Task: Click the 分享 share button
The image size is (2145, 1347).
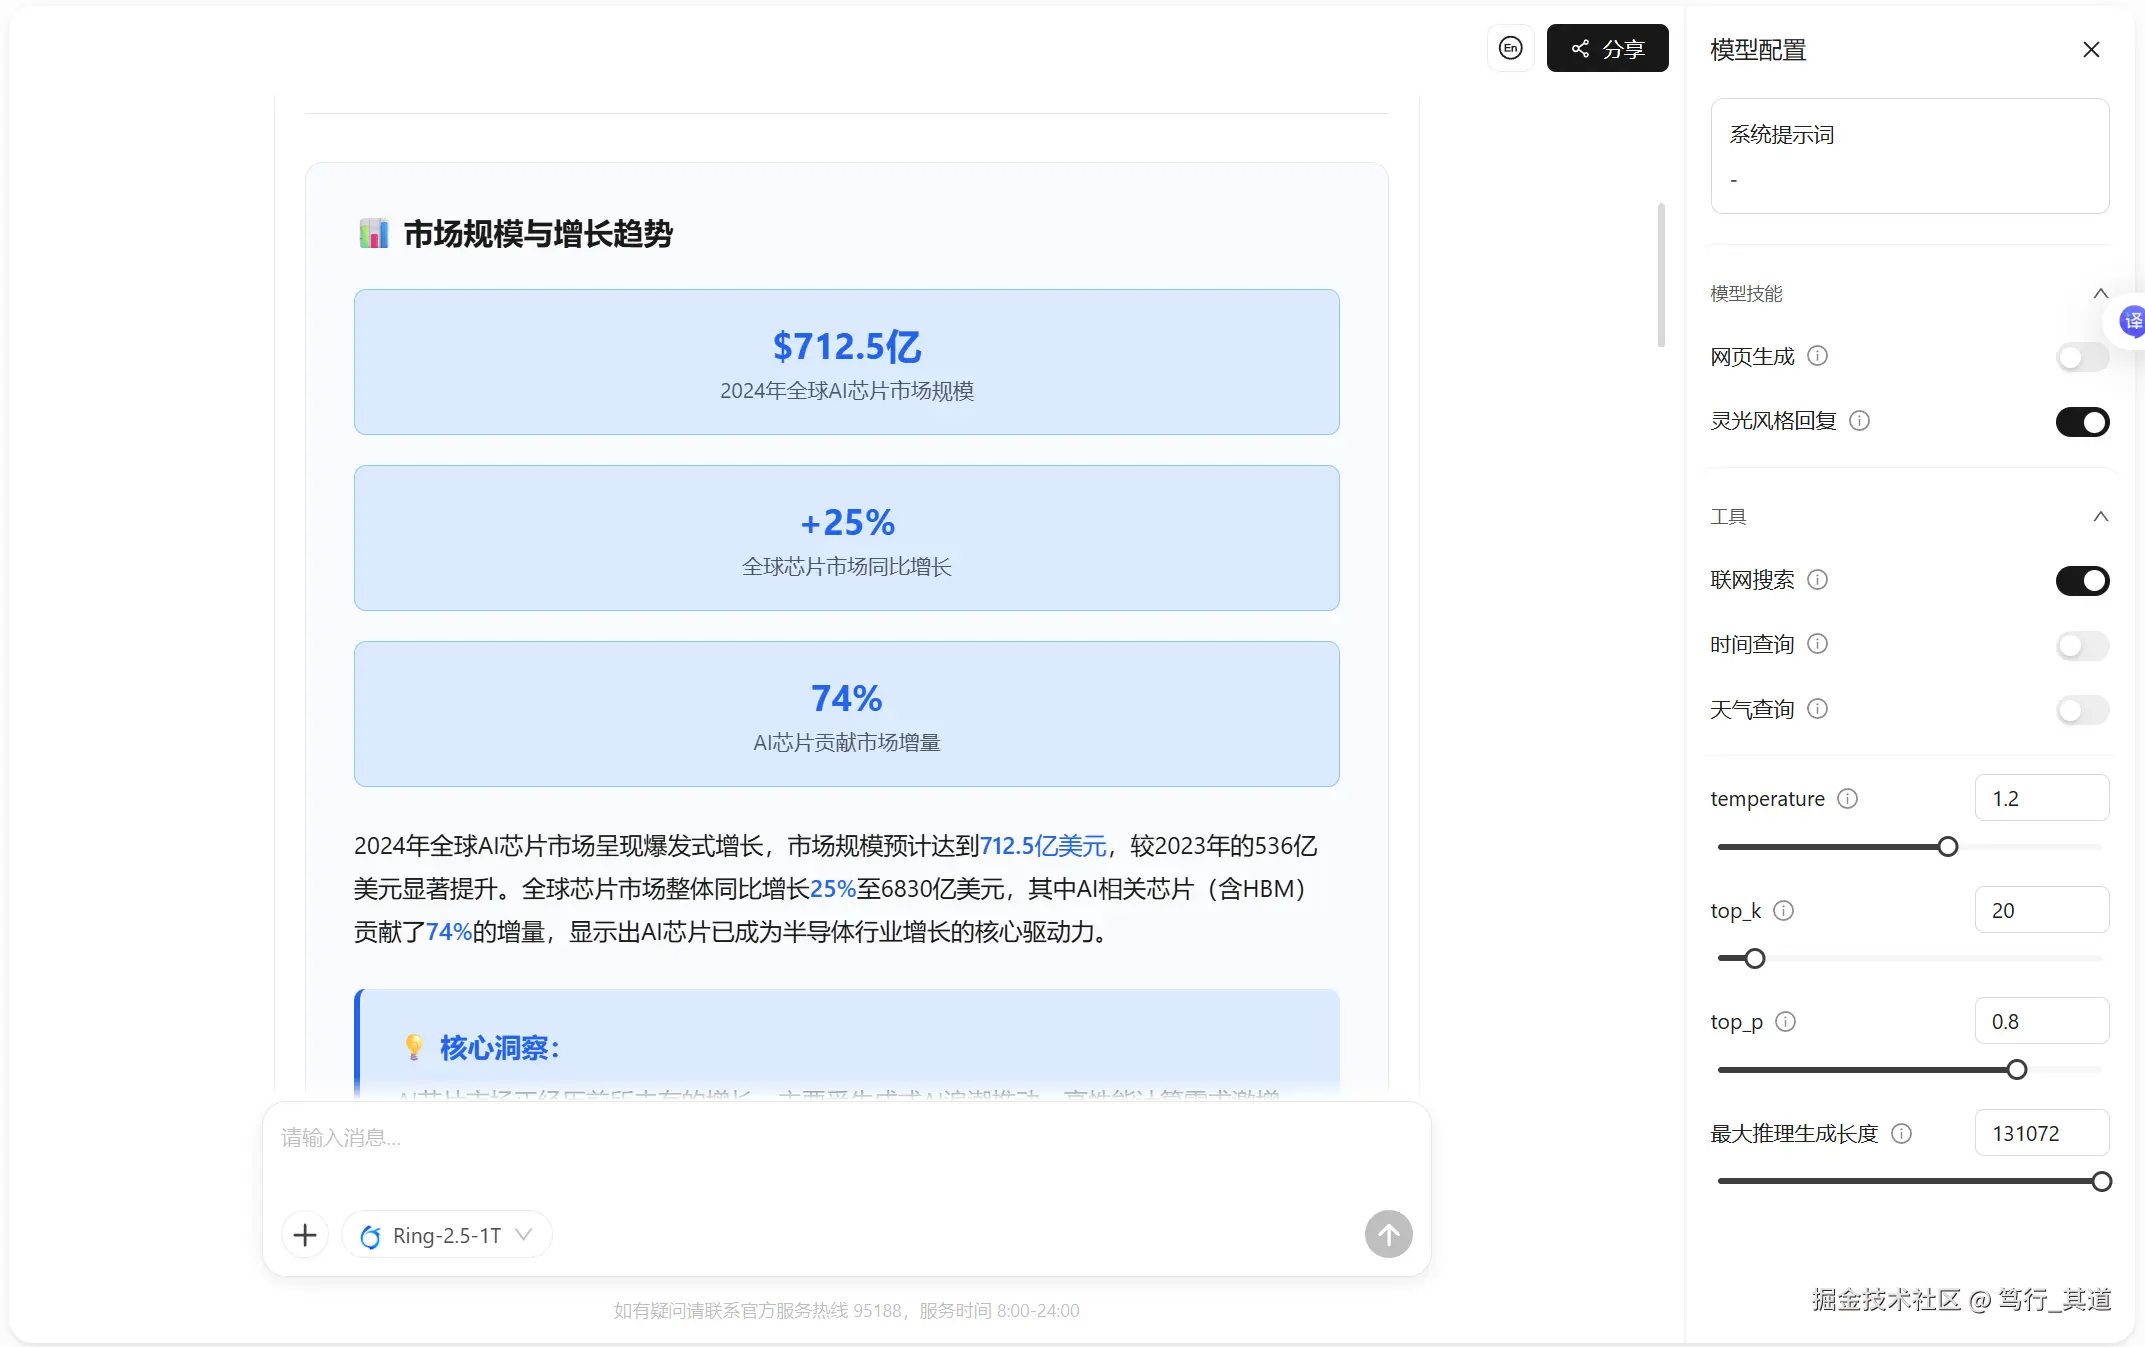Action: click(x=1607, y=48)
